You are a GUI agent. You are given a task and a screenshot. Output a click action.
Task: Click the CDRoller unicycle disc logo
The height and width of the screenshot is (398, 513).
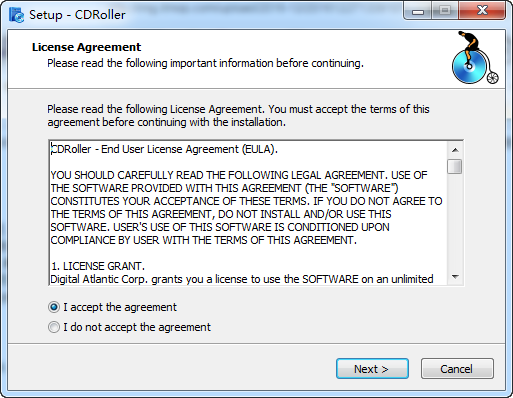pyautogui.click(x=475, y=57)
